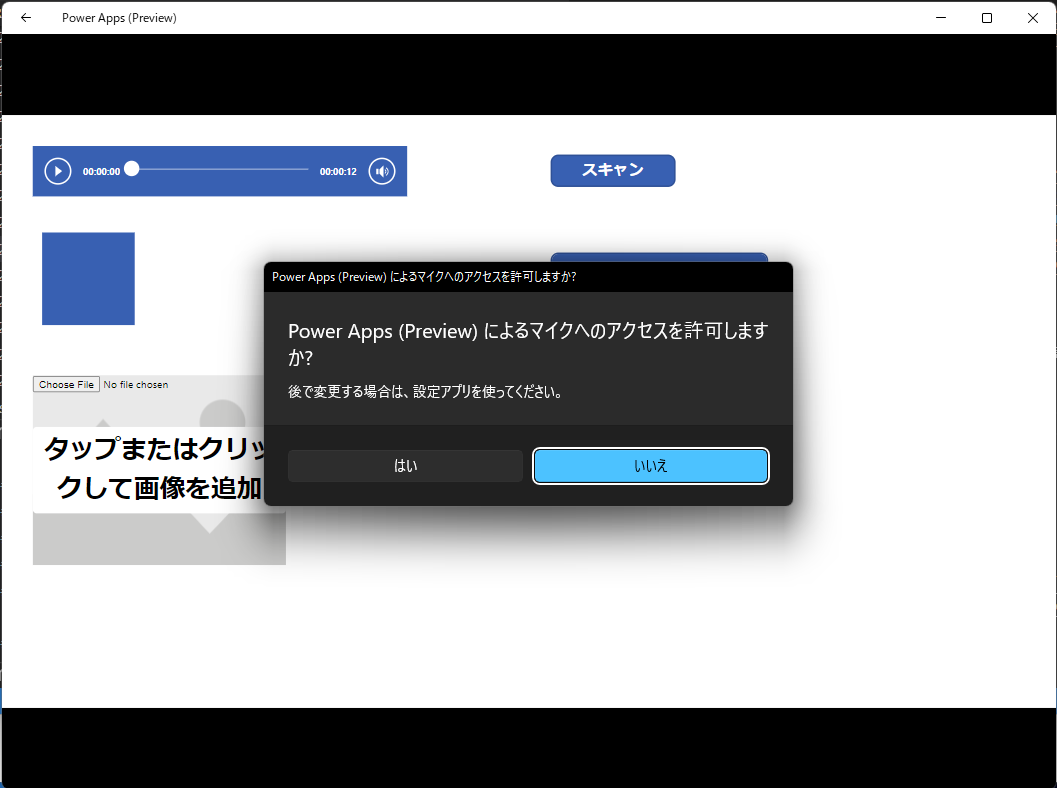Click the audio seek slider handle
Image resolution: width=1057 pixels, height=788 pixels.
[x=132, y=169]
